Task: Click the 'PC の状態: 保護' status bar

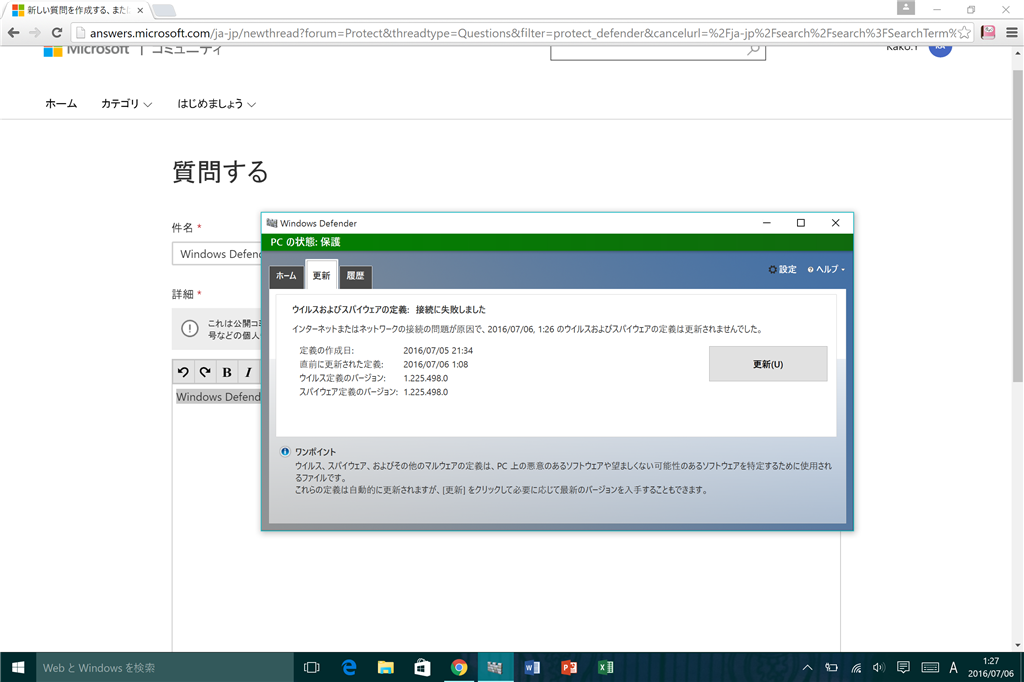Action: pyautogui.click(x=557, y=242)
